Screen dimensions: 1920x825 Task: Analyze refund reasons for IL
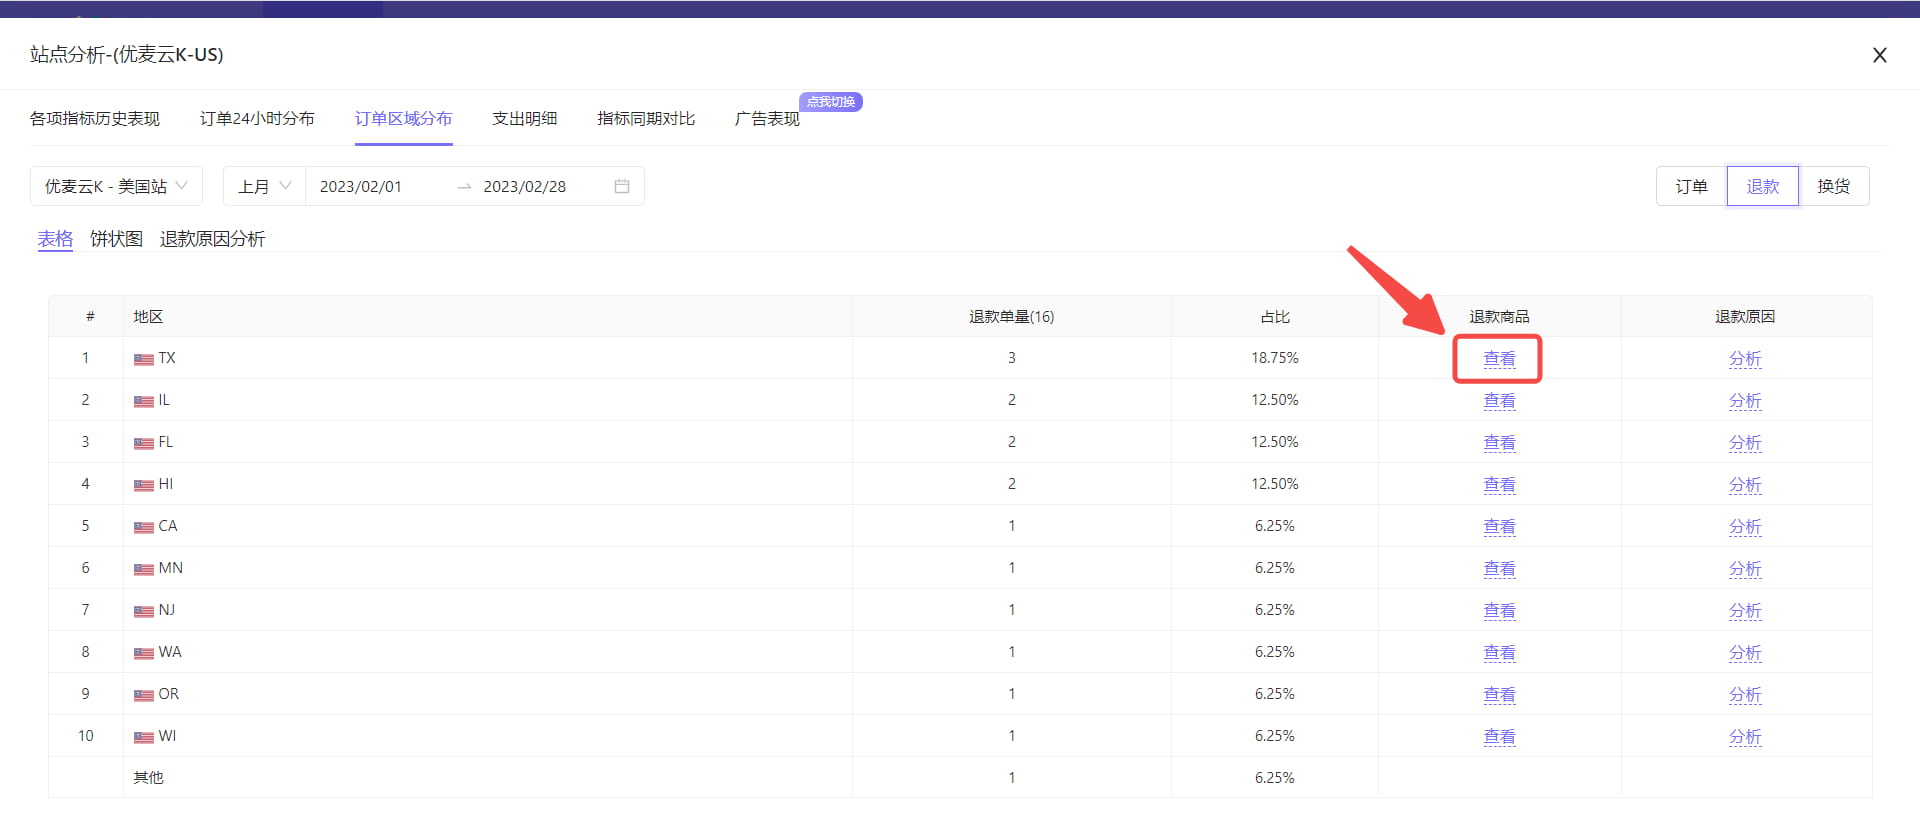(x=1745, y=400)
